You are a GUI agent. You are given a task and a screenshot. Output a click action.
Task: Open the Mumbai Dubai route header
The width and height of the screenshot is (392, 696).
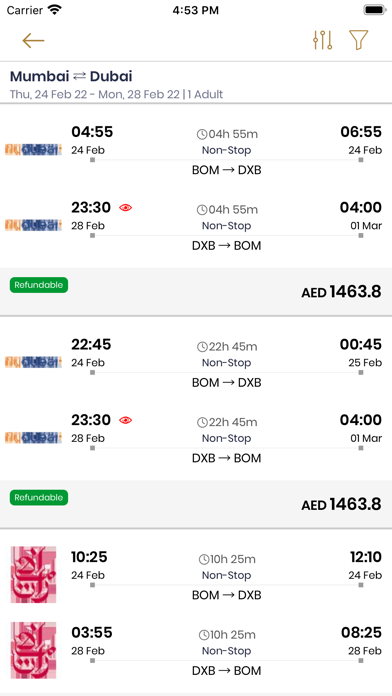pyautogui.click(x=71, y=76)
